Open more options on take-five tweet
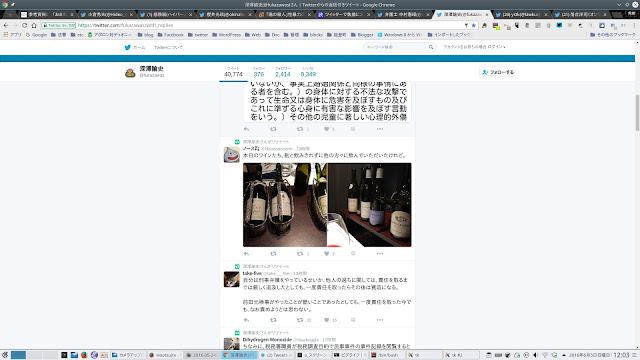This screenshot has height=360, width=640. pyautogui.click(x=380, y=320)
